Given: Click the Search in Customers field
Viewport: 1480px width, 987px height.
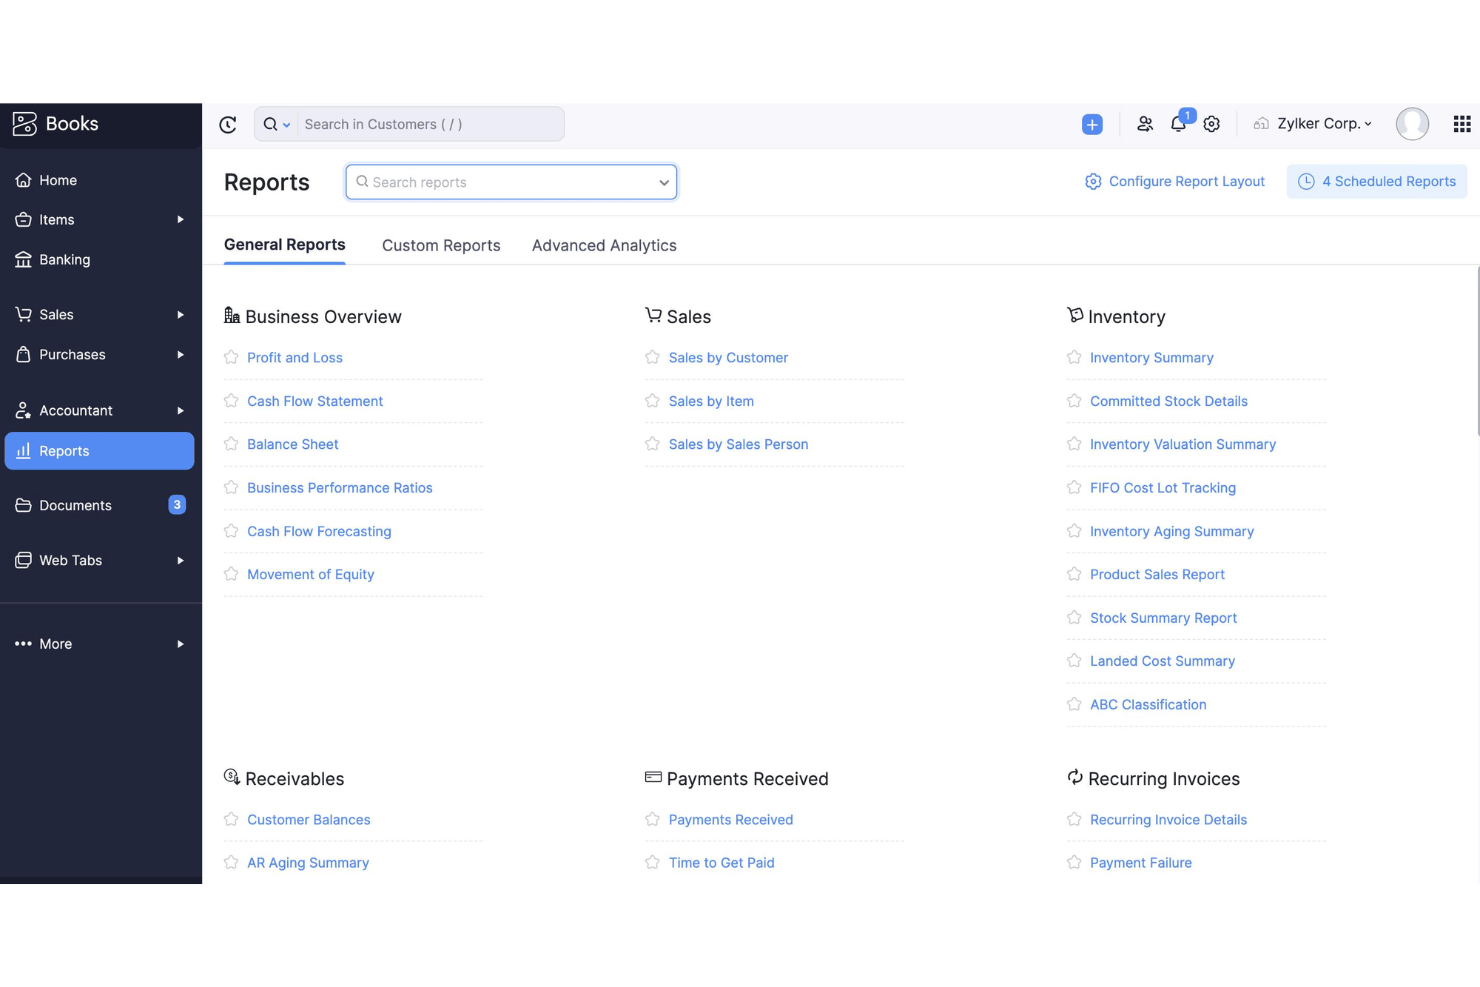Looking at the screenshot, I should tap(430, 124).
